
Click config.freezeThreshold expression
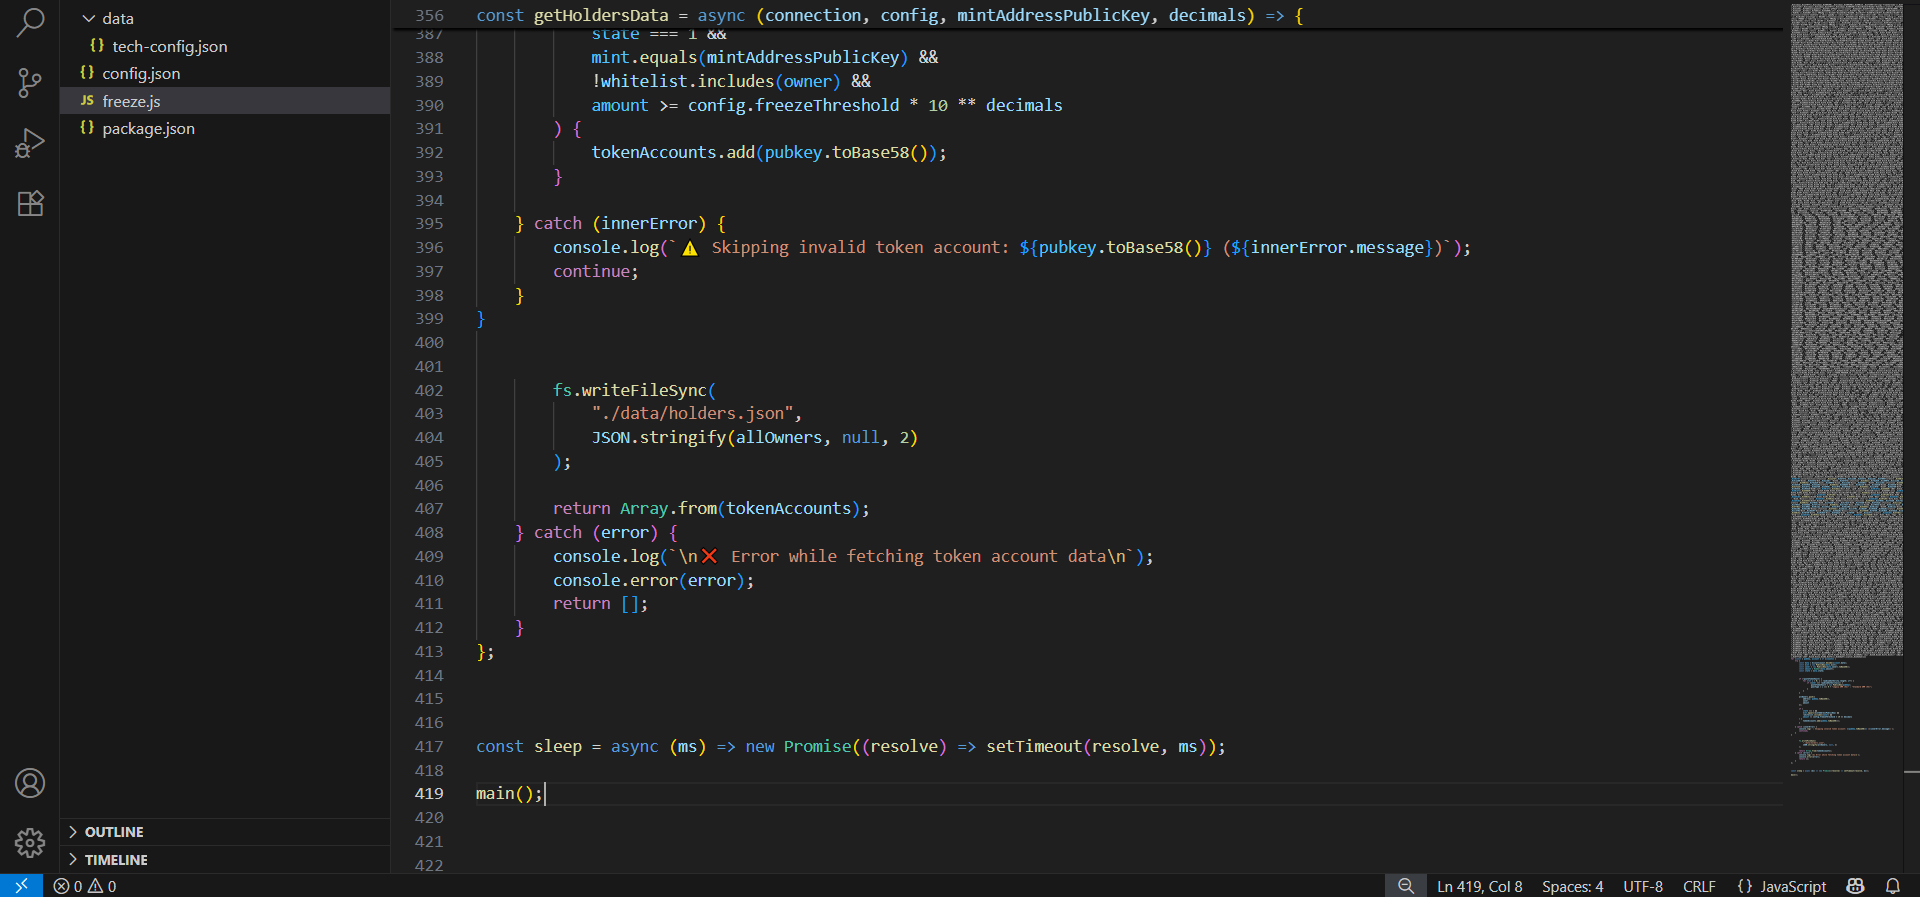point(793,105)
